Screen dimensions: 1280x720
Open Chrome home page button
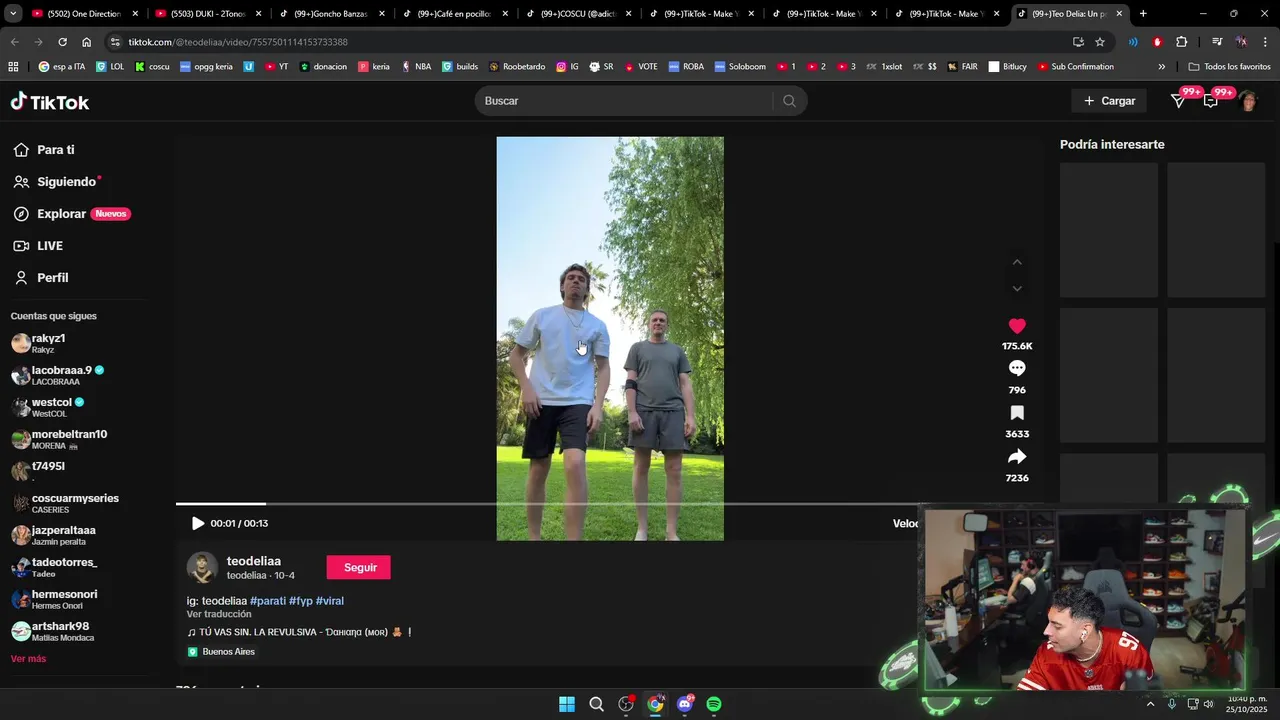point(86,42)
